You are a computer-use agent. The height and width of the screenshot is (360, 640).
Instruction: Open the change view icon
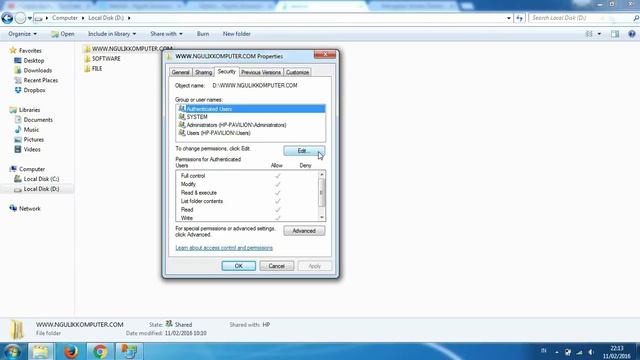589,34
